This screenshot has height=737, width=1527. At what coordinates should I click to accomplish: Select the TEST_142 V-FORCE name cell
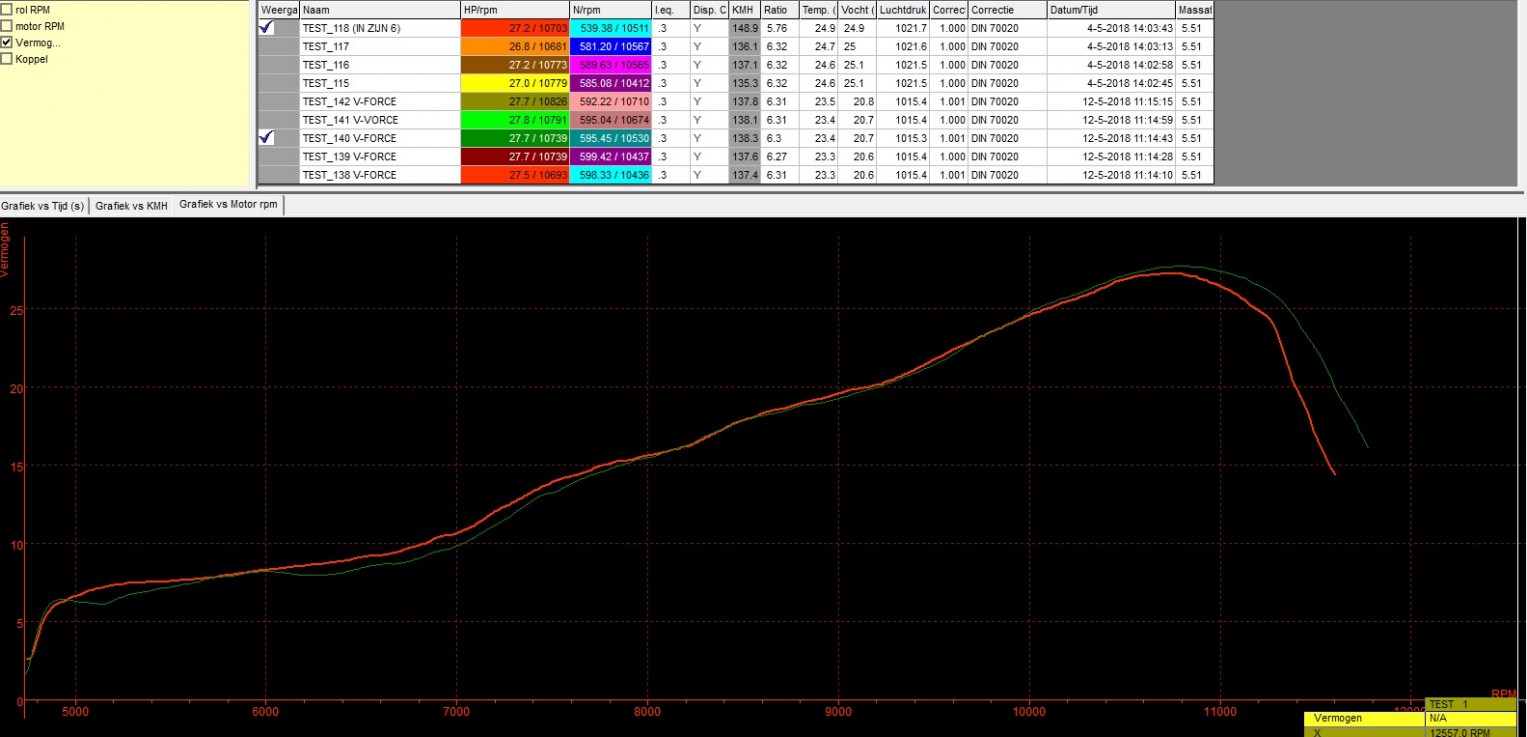pos(380,101)
